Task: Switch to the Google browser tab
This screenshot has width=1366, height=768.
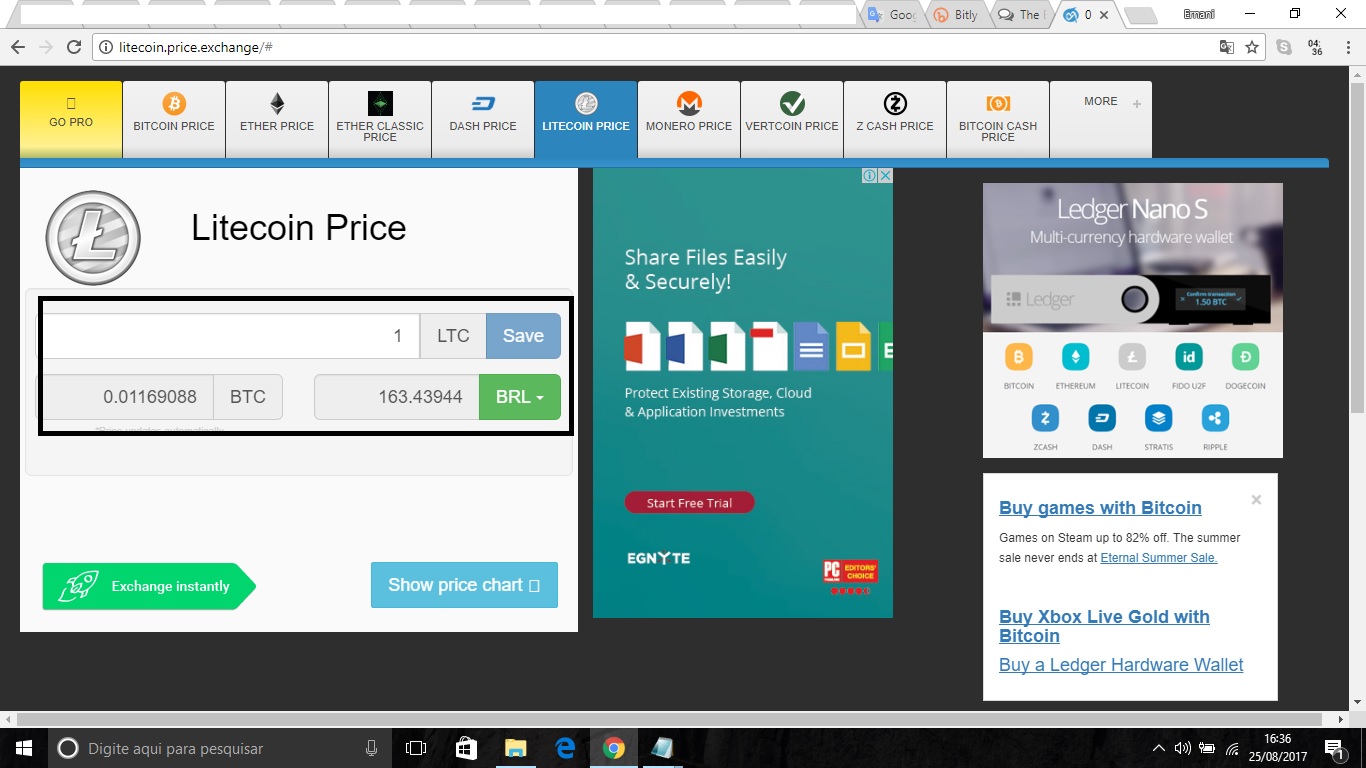Action: pos(891,15)
